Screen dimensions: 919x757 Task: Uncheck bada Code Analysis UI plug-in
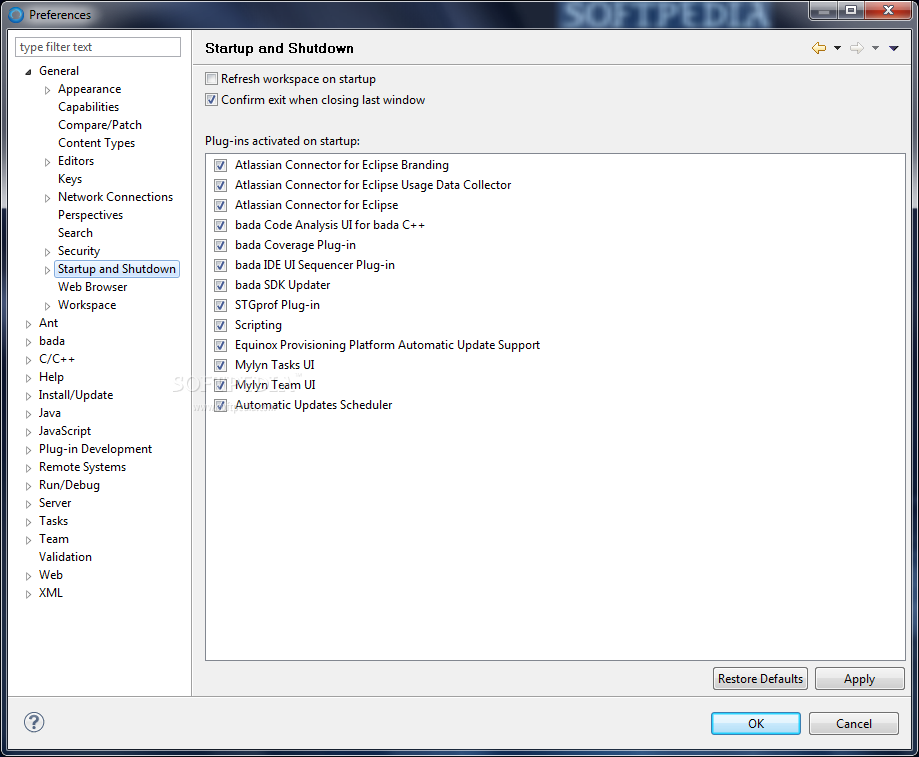pyautogui.click(x=220, y=225)
